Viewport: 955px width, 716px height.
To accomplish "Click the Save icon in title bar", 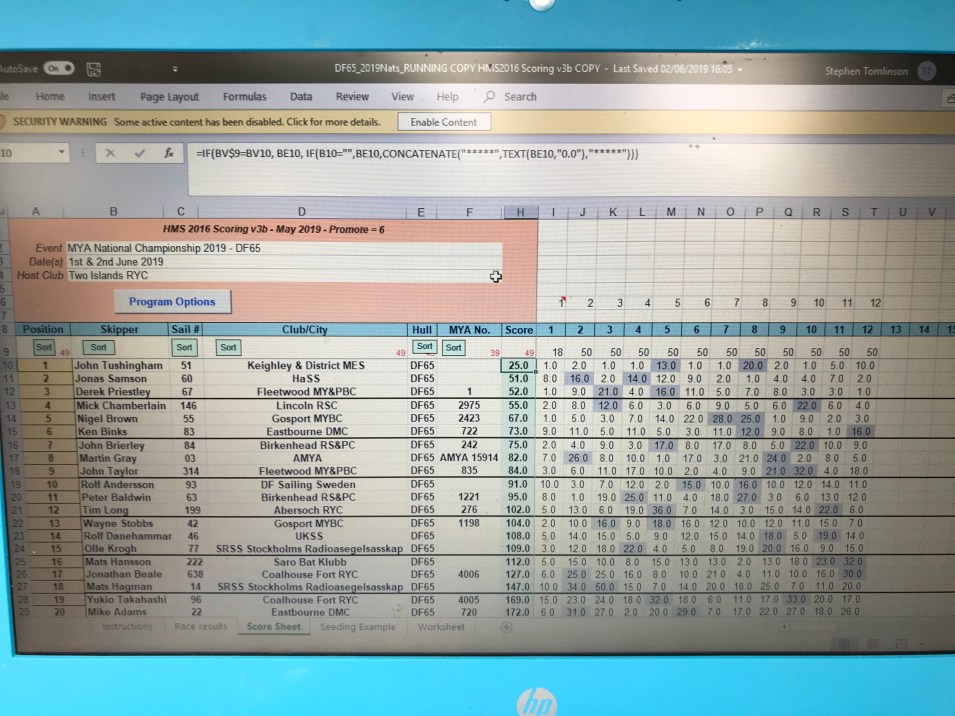I will 95,69.
